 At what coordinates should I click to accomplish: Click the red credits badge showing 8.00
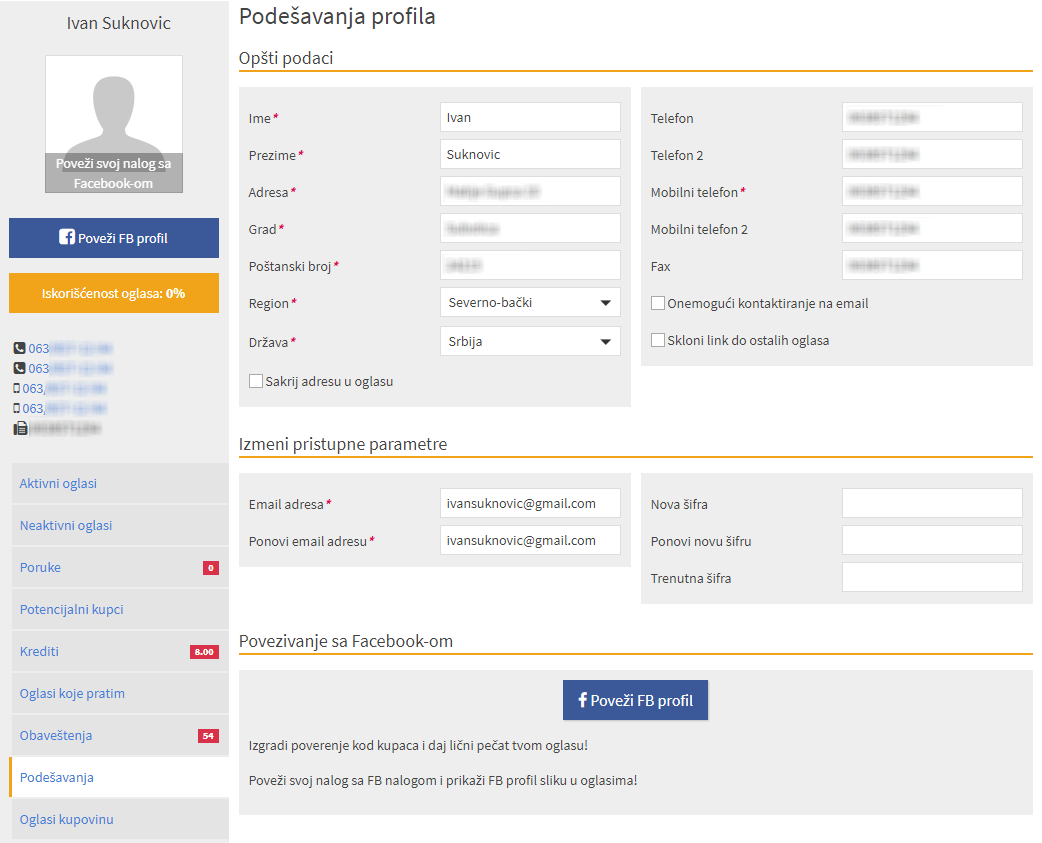pos(204,652)
